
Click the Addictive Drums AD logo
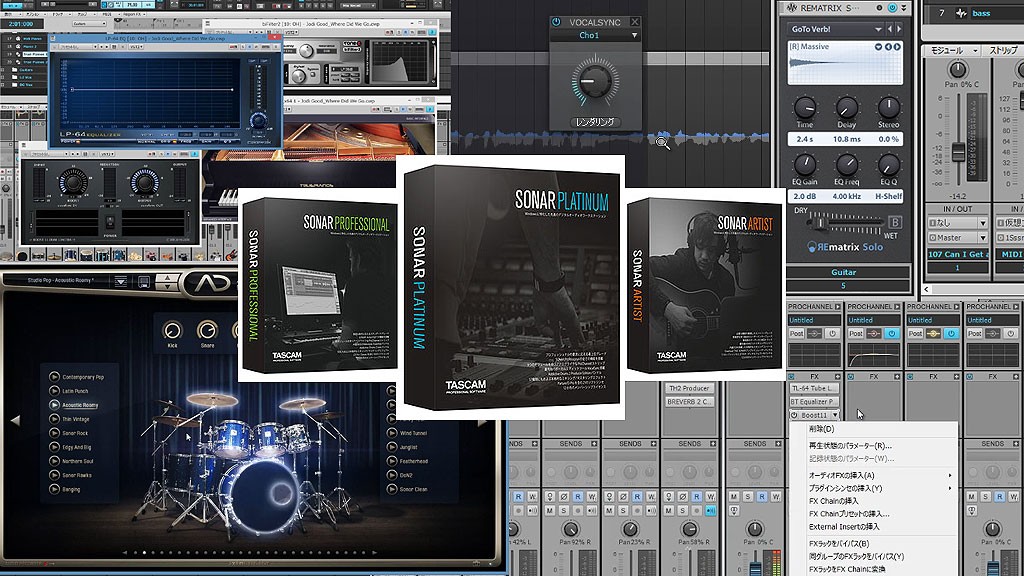[213, 283]
